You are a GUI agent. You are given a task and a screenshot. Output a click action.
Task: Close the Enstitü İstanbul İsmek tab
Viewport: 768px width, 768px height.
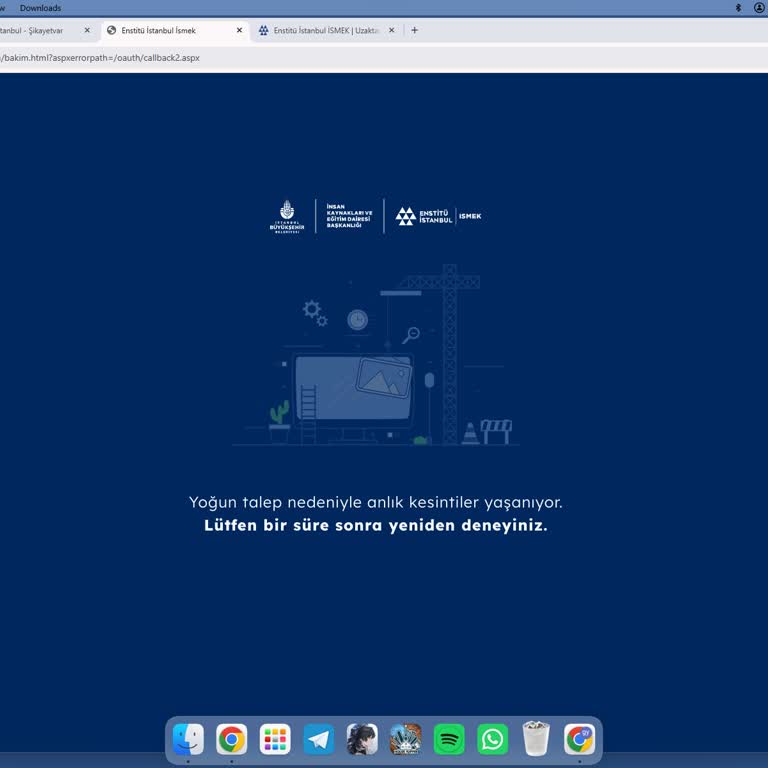click(x=240, y=30)
